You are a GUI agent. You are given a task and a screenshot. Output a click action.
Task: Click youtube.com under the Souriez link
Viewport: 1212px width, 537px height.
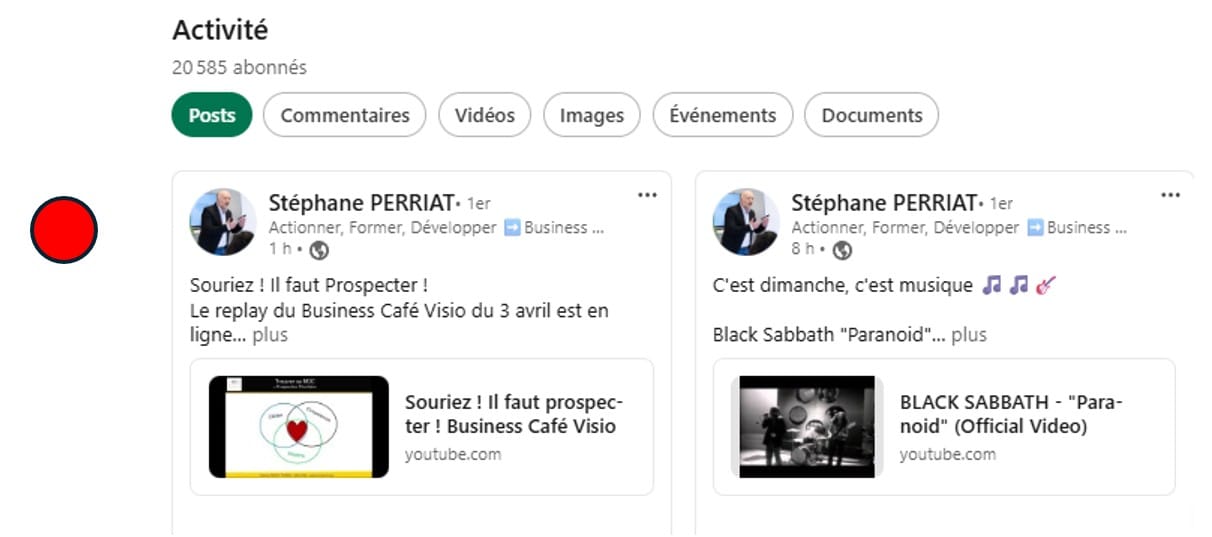point(453,455)
